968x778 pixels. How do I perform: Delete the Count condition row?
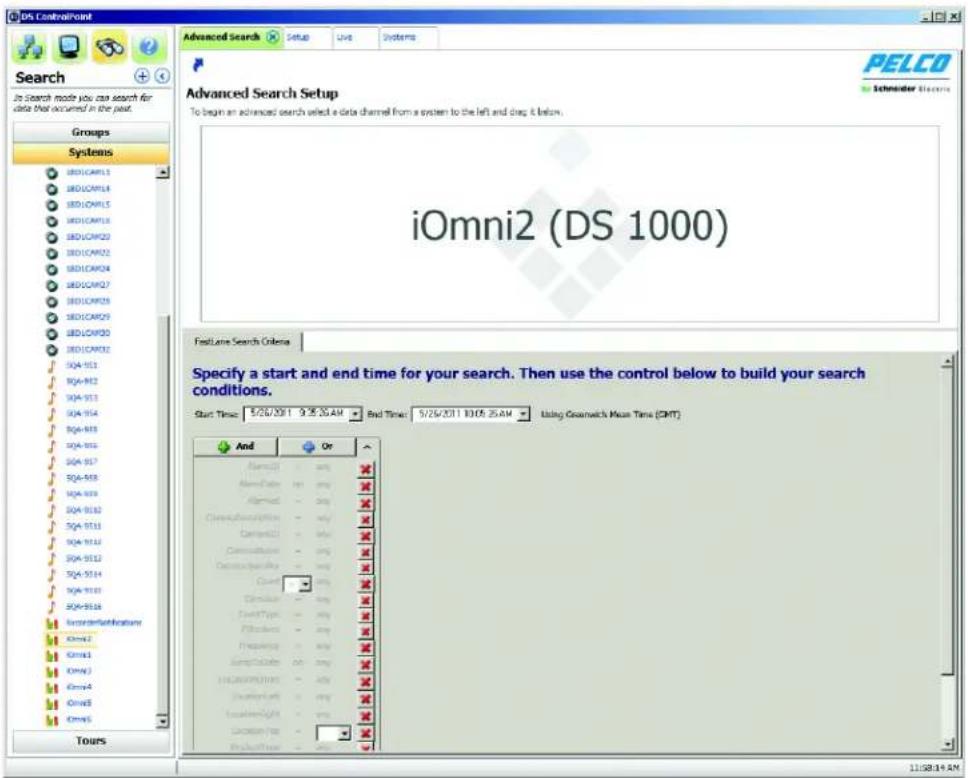pyautogui.click(x=365, y=584)
